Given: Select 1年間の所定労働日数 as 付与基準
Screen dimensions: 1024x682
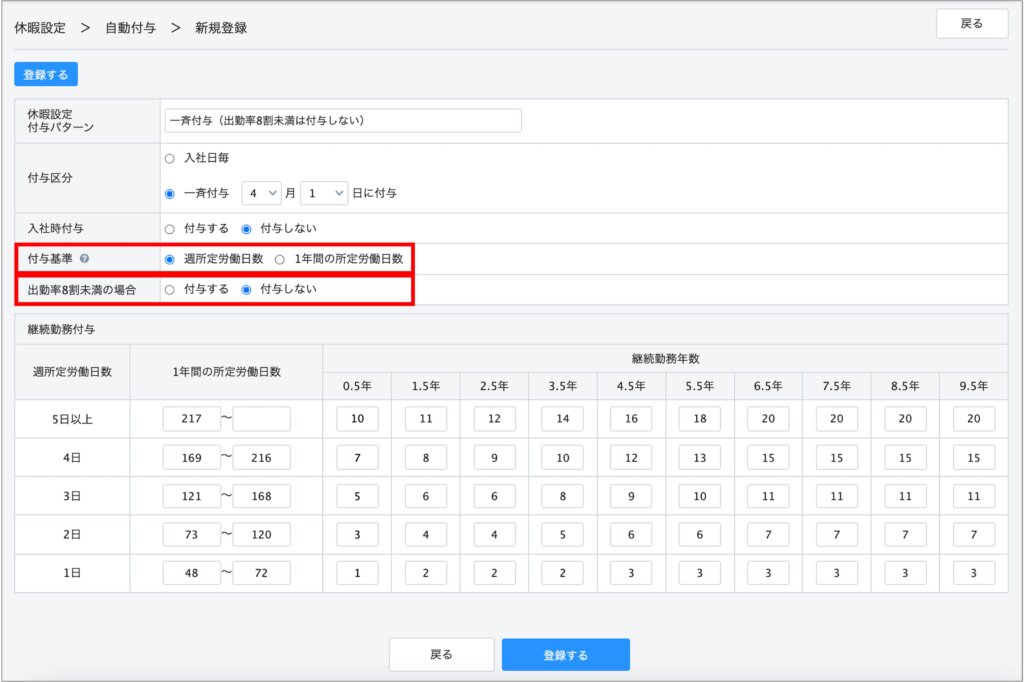Looking at the screenshot, I should point(280,259).
